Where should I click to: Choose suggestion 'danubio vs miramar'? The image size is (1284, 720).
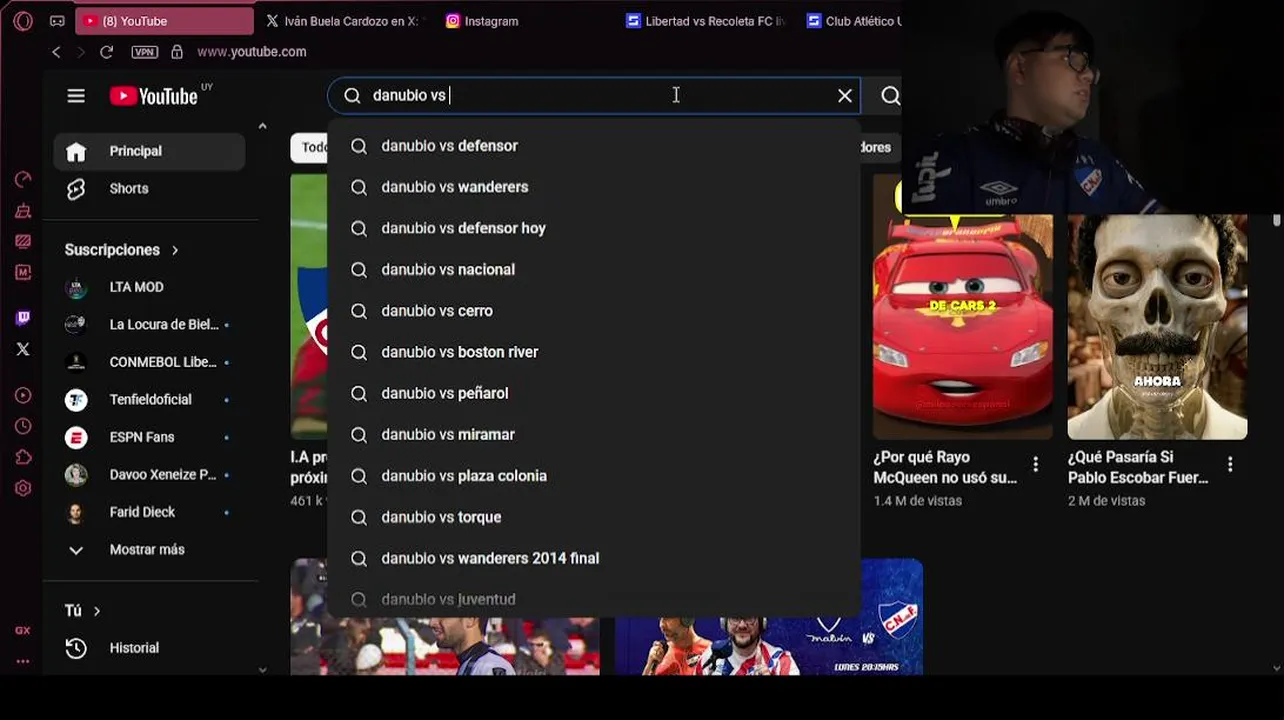[x=594, y=435]
